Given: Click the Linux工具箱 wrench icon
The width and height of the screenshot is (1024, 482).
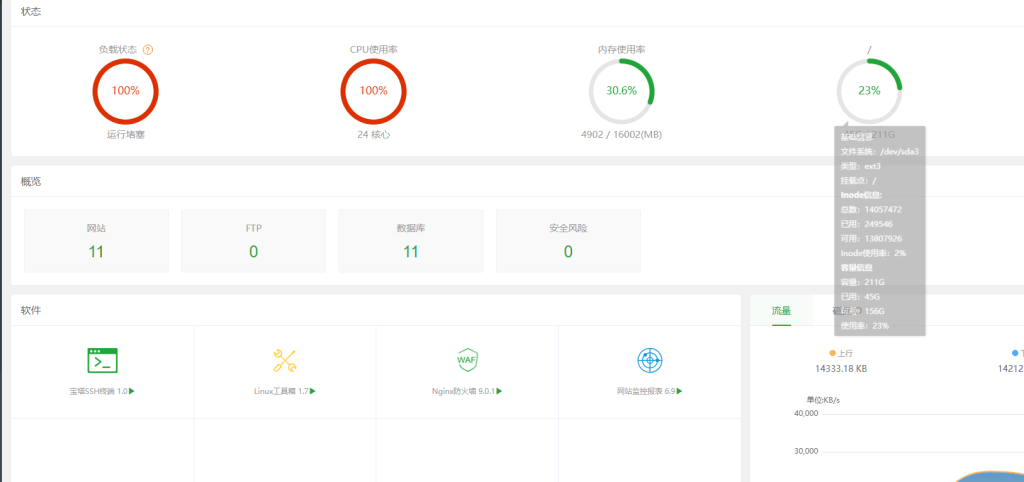Looking at the screenshot, I should tap(284, 360).
